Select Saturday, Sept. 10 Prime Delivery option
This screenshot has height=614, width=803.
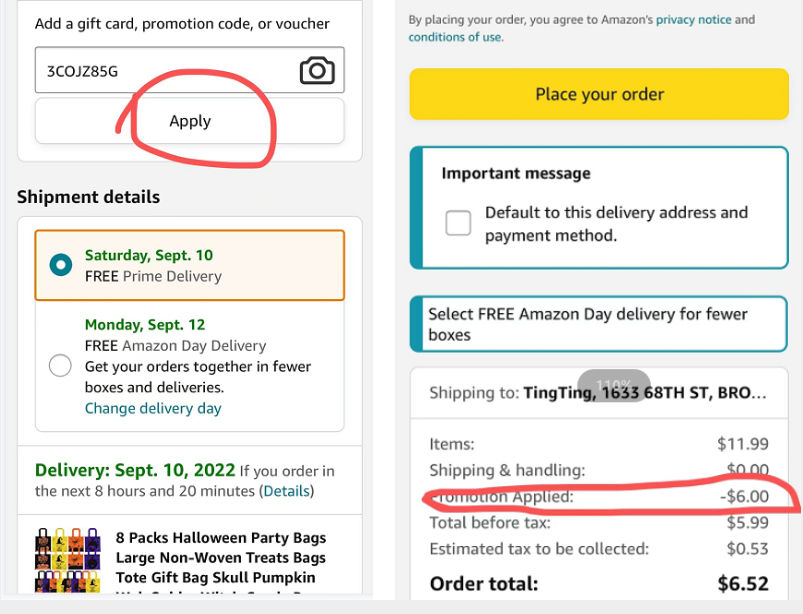pos(61,265)
